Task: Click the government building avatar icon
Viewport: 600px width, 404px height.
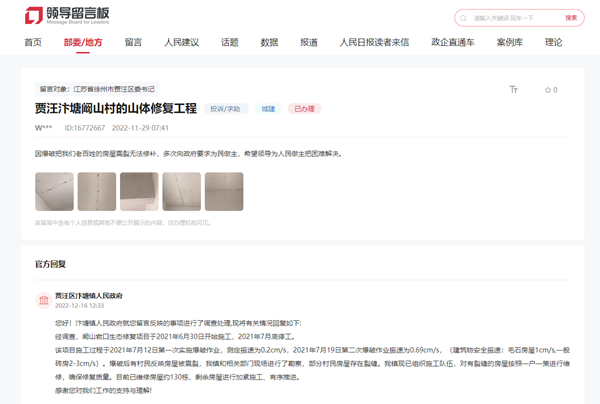Action: tap(44, 300)
